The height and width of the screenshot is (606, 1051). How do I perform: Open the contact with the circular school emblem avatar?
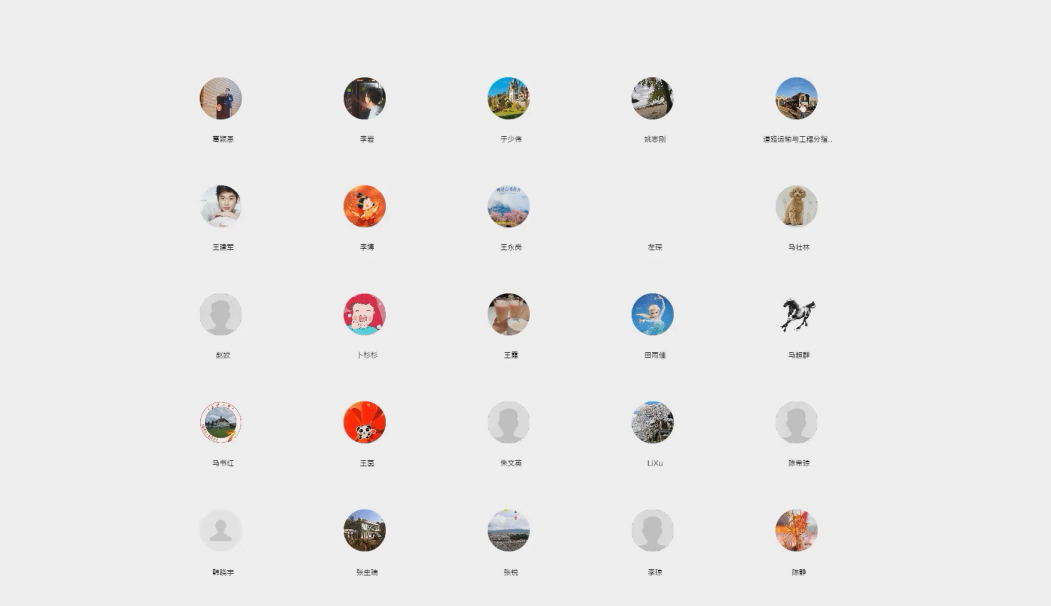(220, 423)
